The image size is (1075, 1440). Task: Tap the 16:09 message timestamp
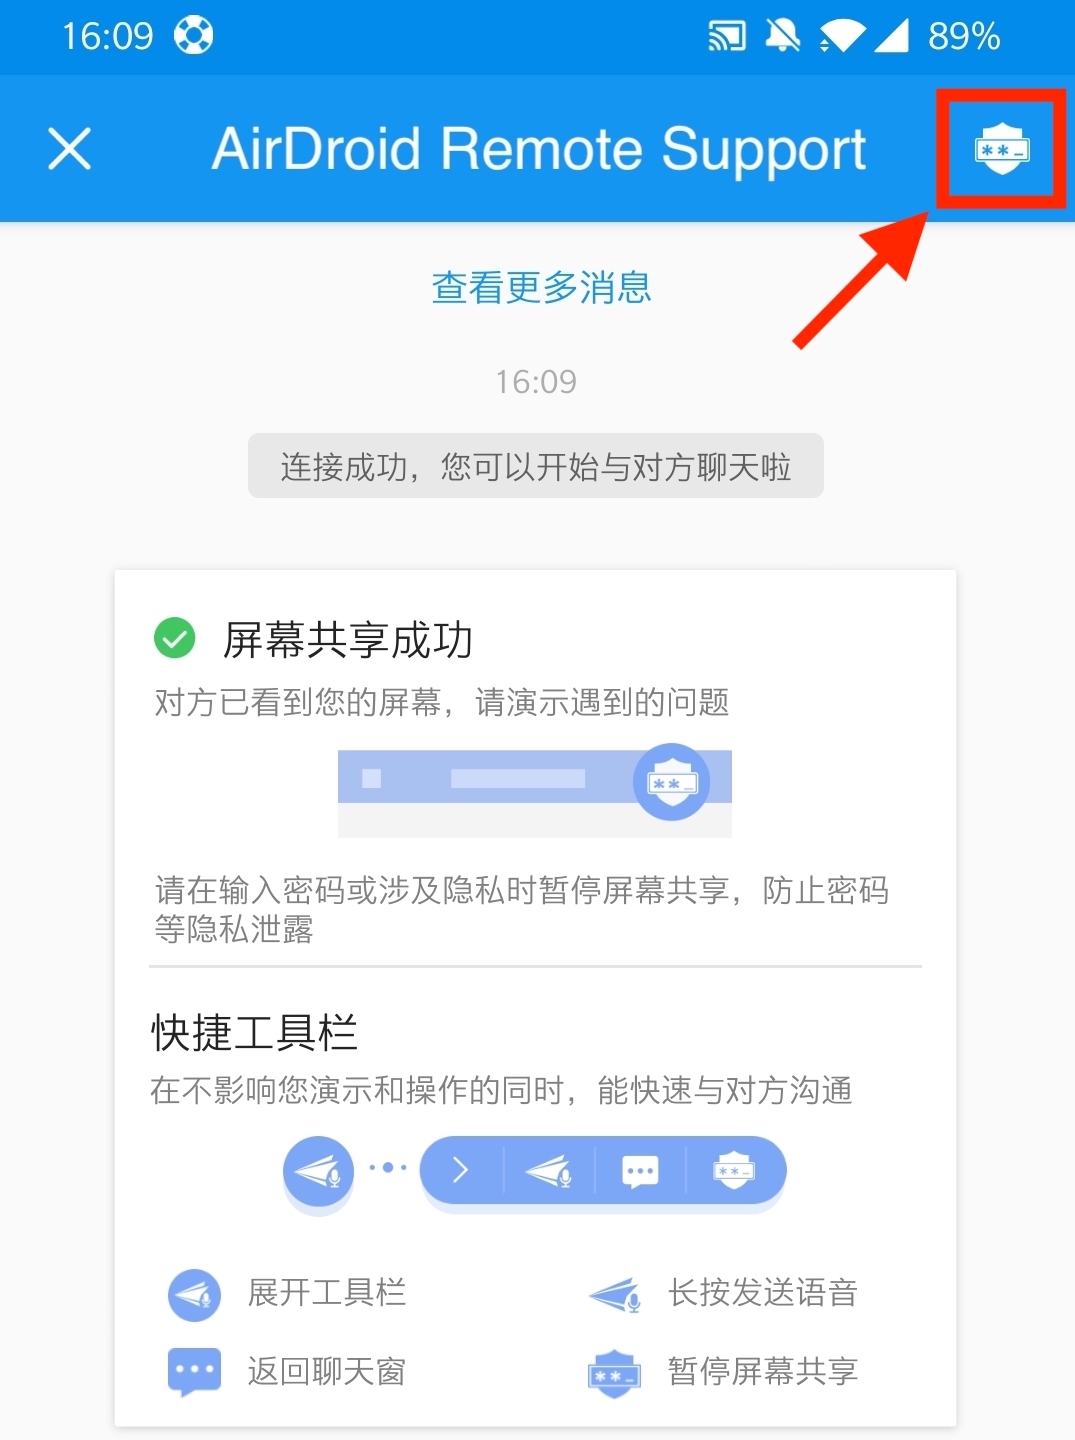[536, 382]
